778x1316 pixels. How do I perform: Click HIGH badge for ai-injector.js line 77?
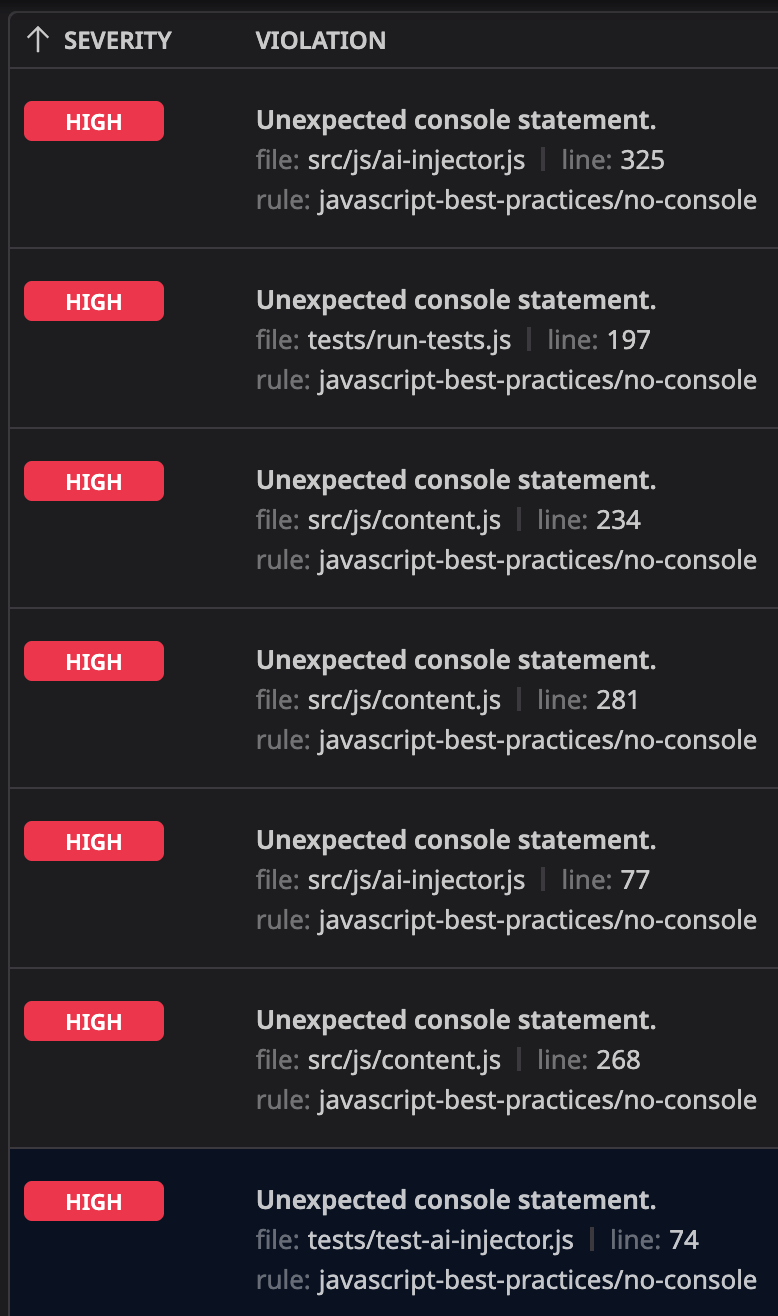(94, 841)
